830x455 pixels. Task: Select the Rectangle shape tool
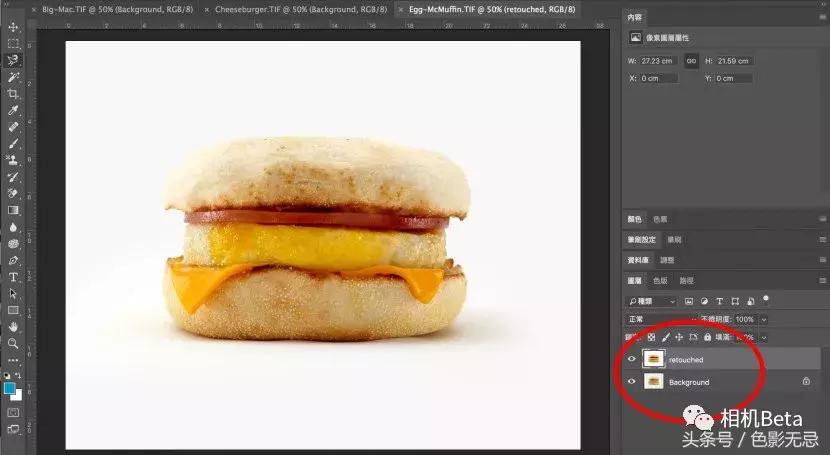[x=13, y=310]
